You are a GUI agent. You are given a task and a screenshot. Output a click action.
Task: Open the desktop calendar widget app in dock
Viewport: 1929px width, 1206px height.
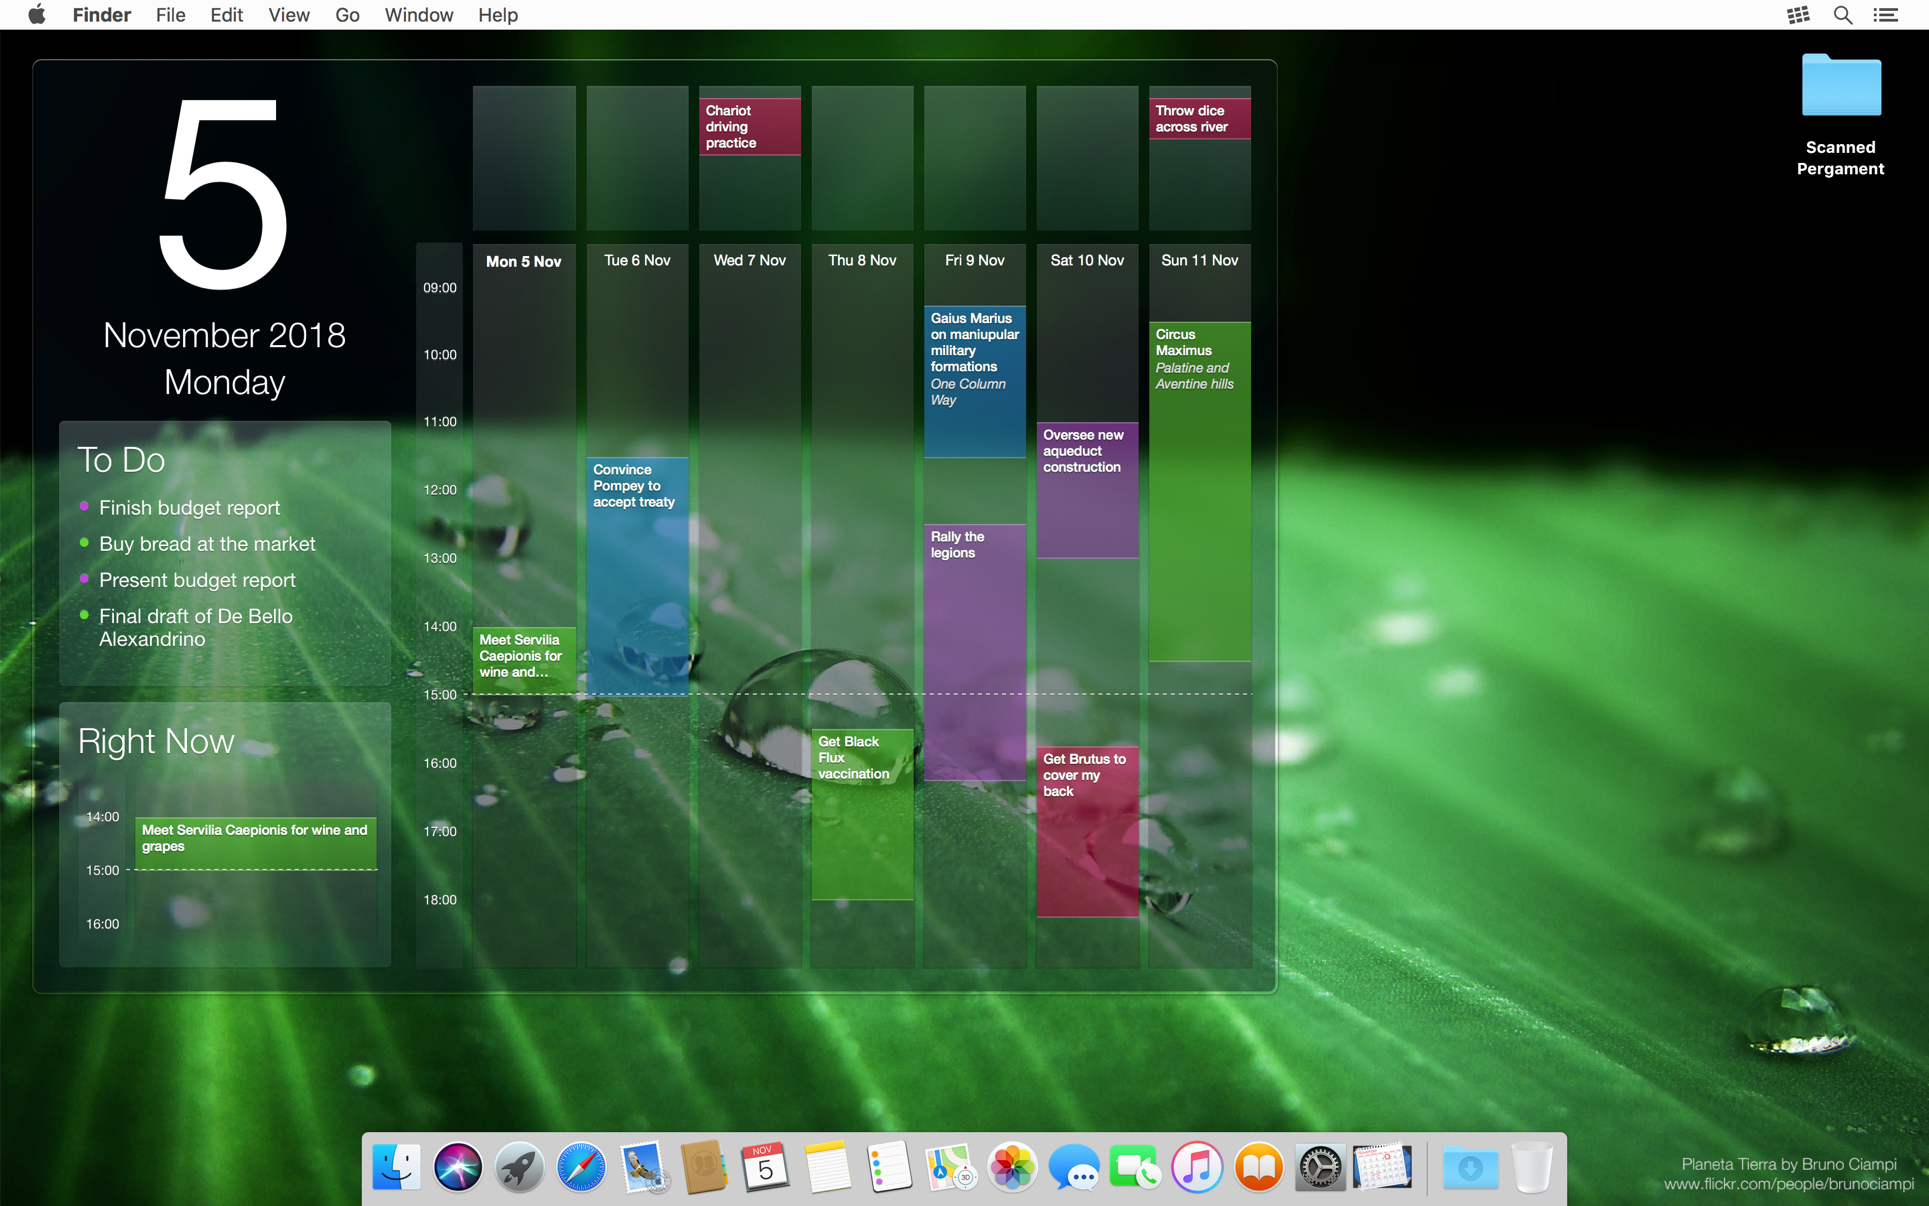click(x=1382, y=1167)
